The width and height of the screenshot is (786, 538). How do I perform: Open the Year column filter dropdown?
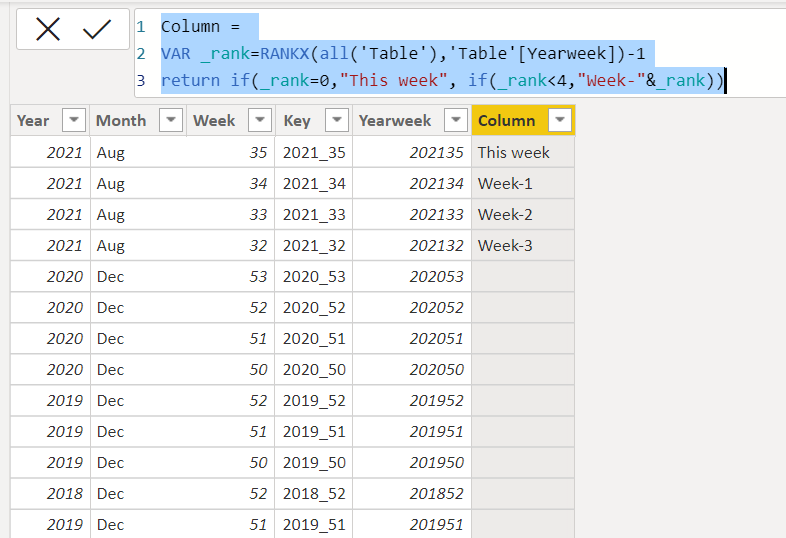click(x=74, y=120)
